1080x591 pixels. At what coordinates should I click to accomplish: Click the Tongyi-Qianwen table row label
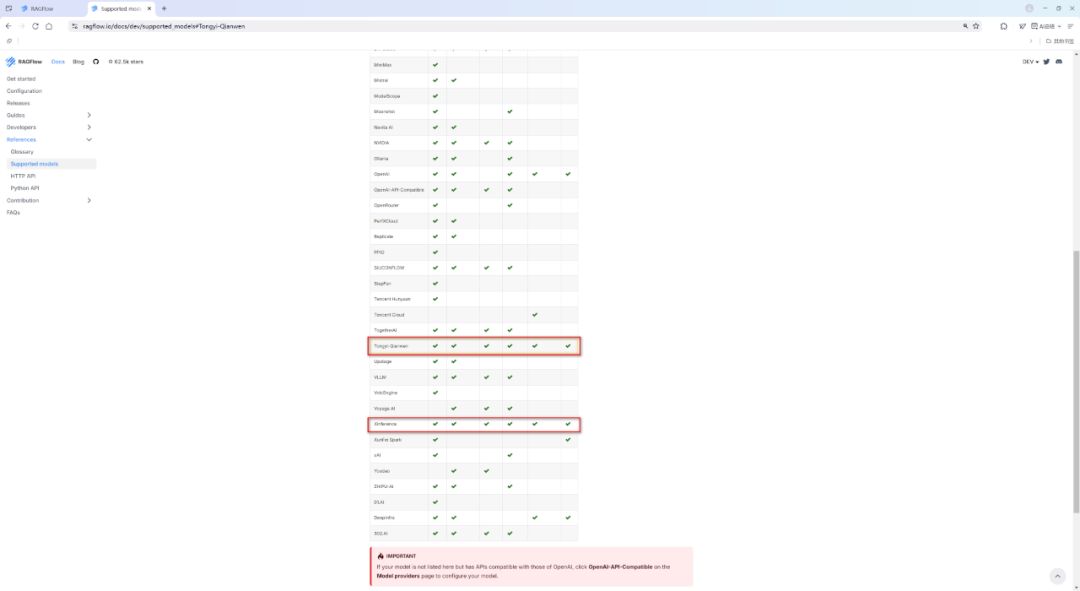(391, 346)
